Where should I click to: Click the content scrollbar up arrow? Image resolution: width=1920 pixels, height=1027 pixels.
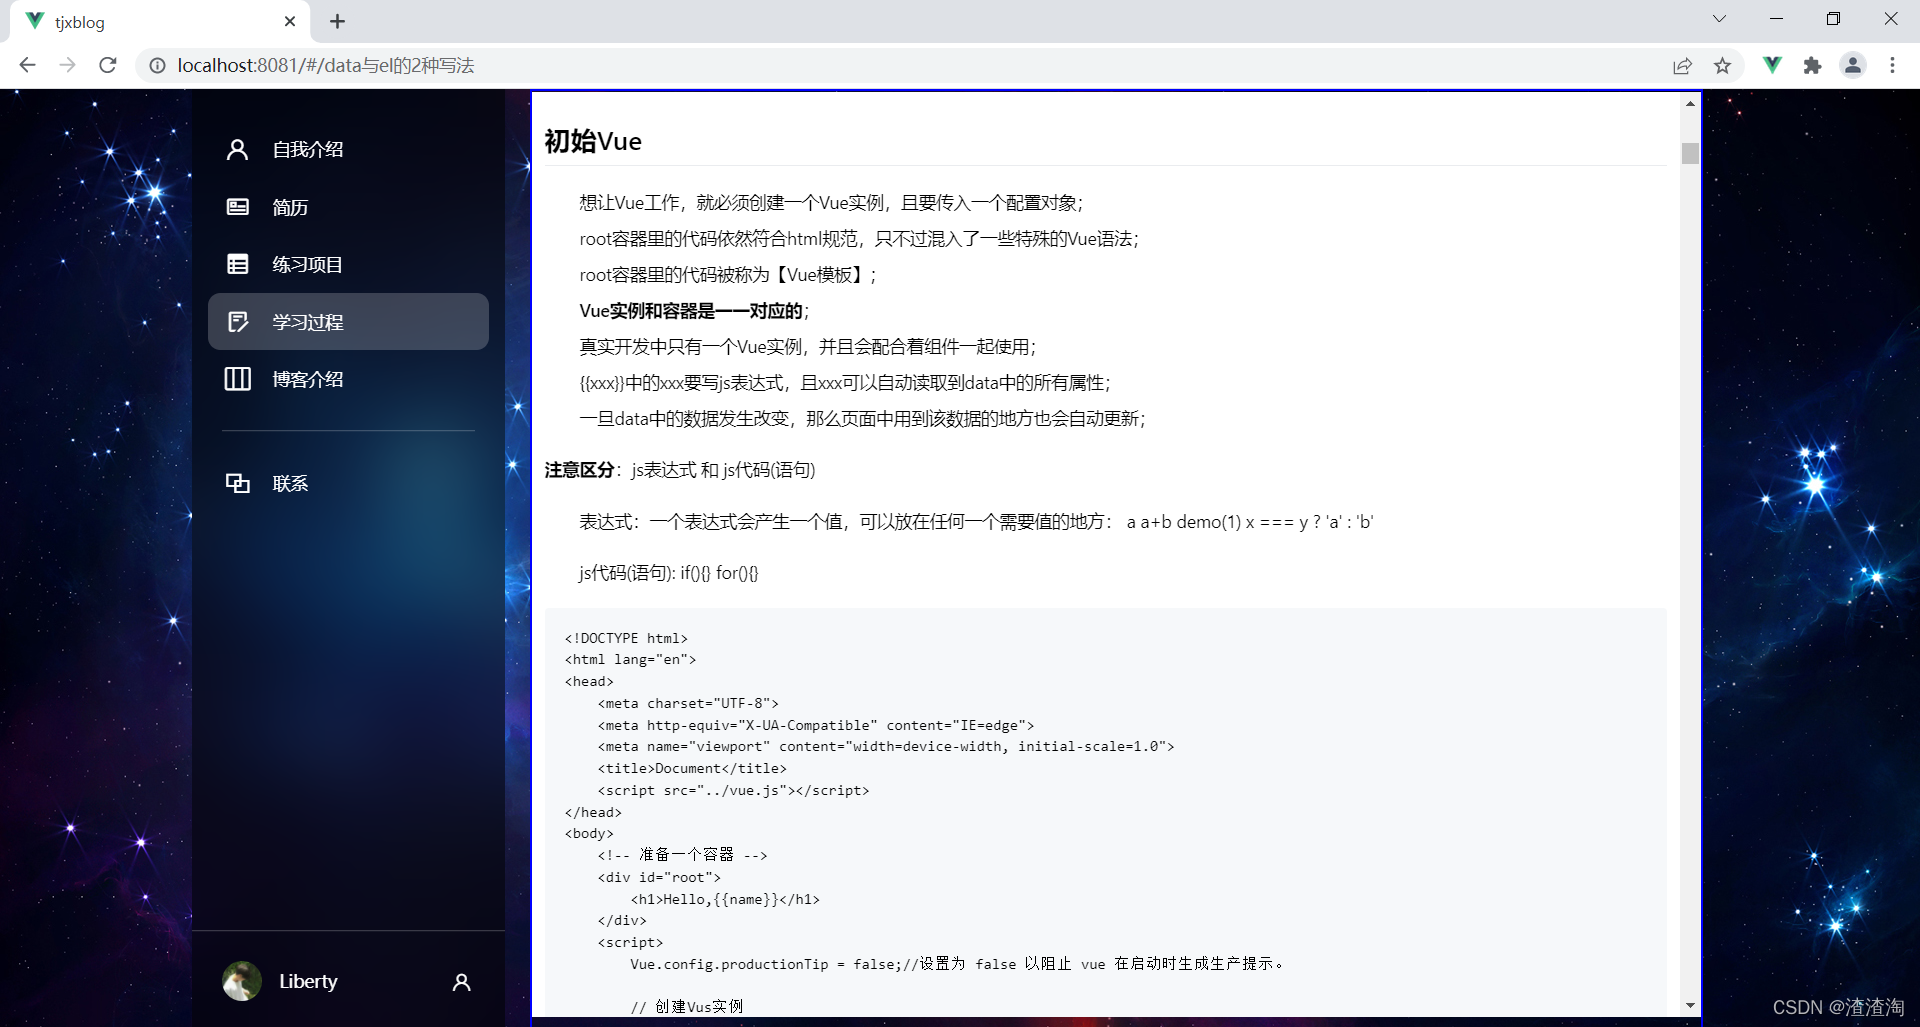[1690, 103]
